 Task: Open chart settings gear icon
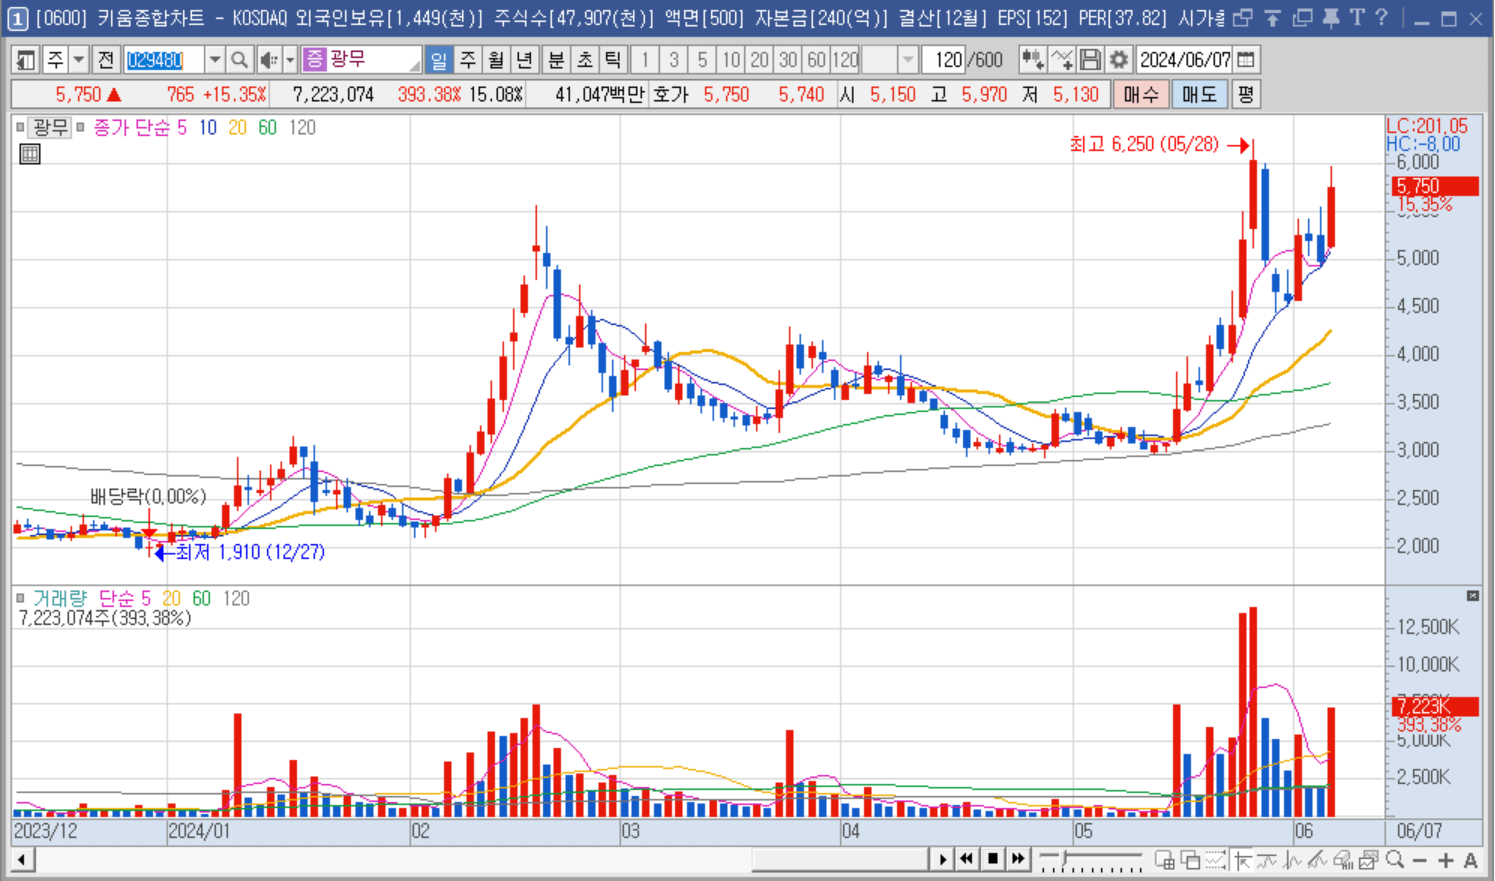1119,60
